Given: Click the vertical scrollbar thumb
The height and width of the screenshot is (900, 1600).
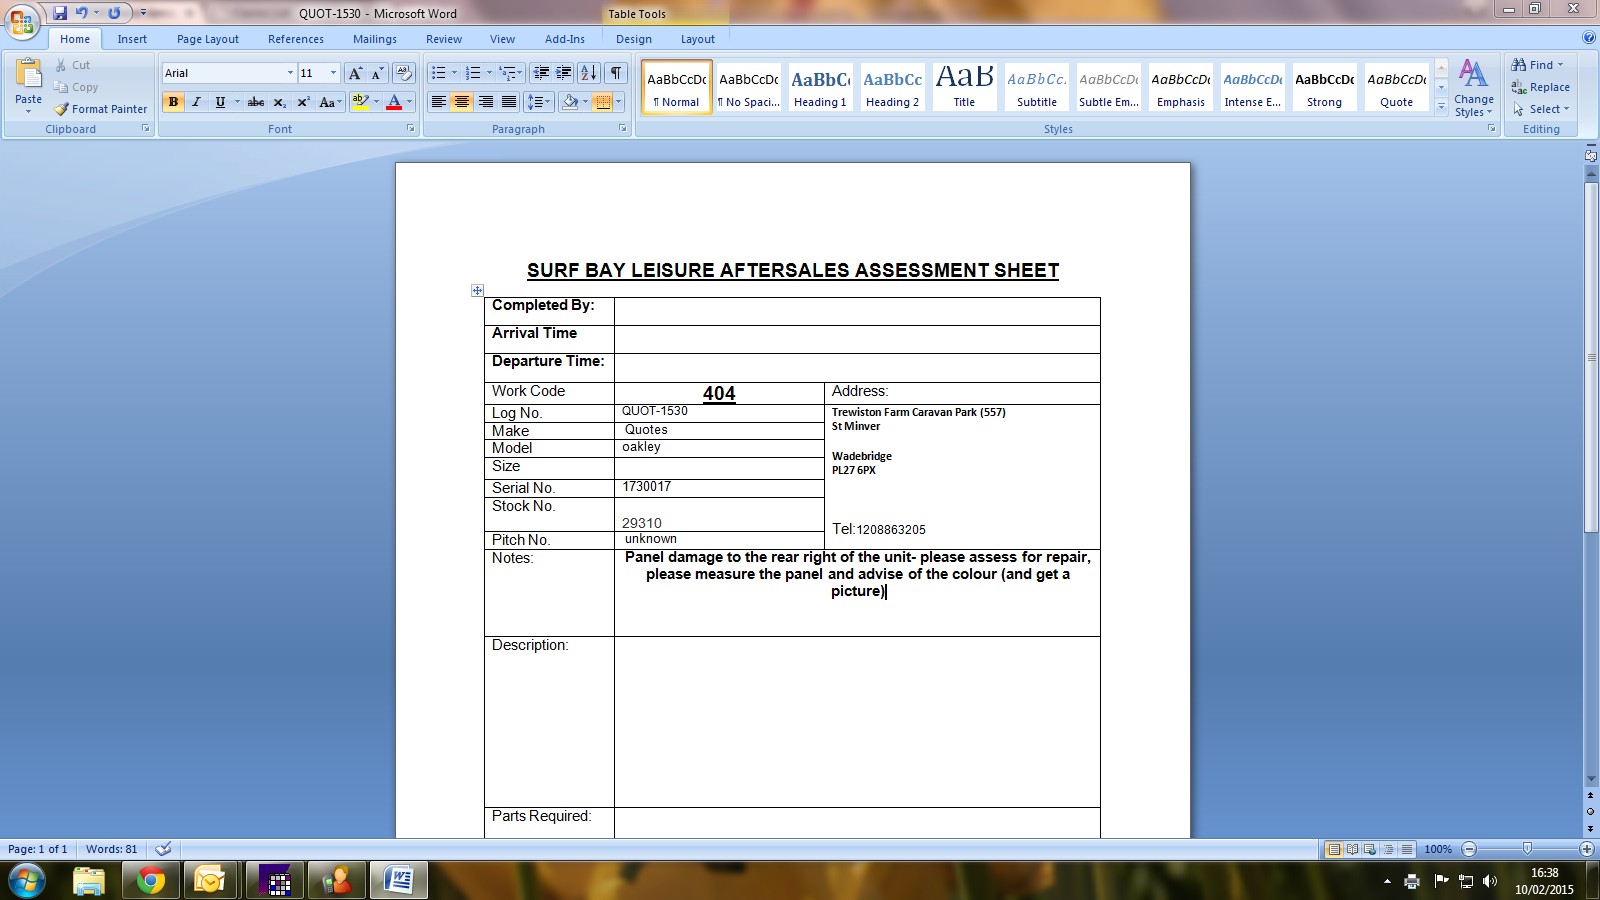Looking at the screenshot, I should click(x=1591, y=357).
